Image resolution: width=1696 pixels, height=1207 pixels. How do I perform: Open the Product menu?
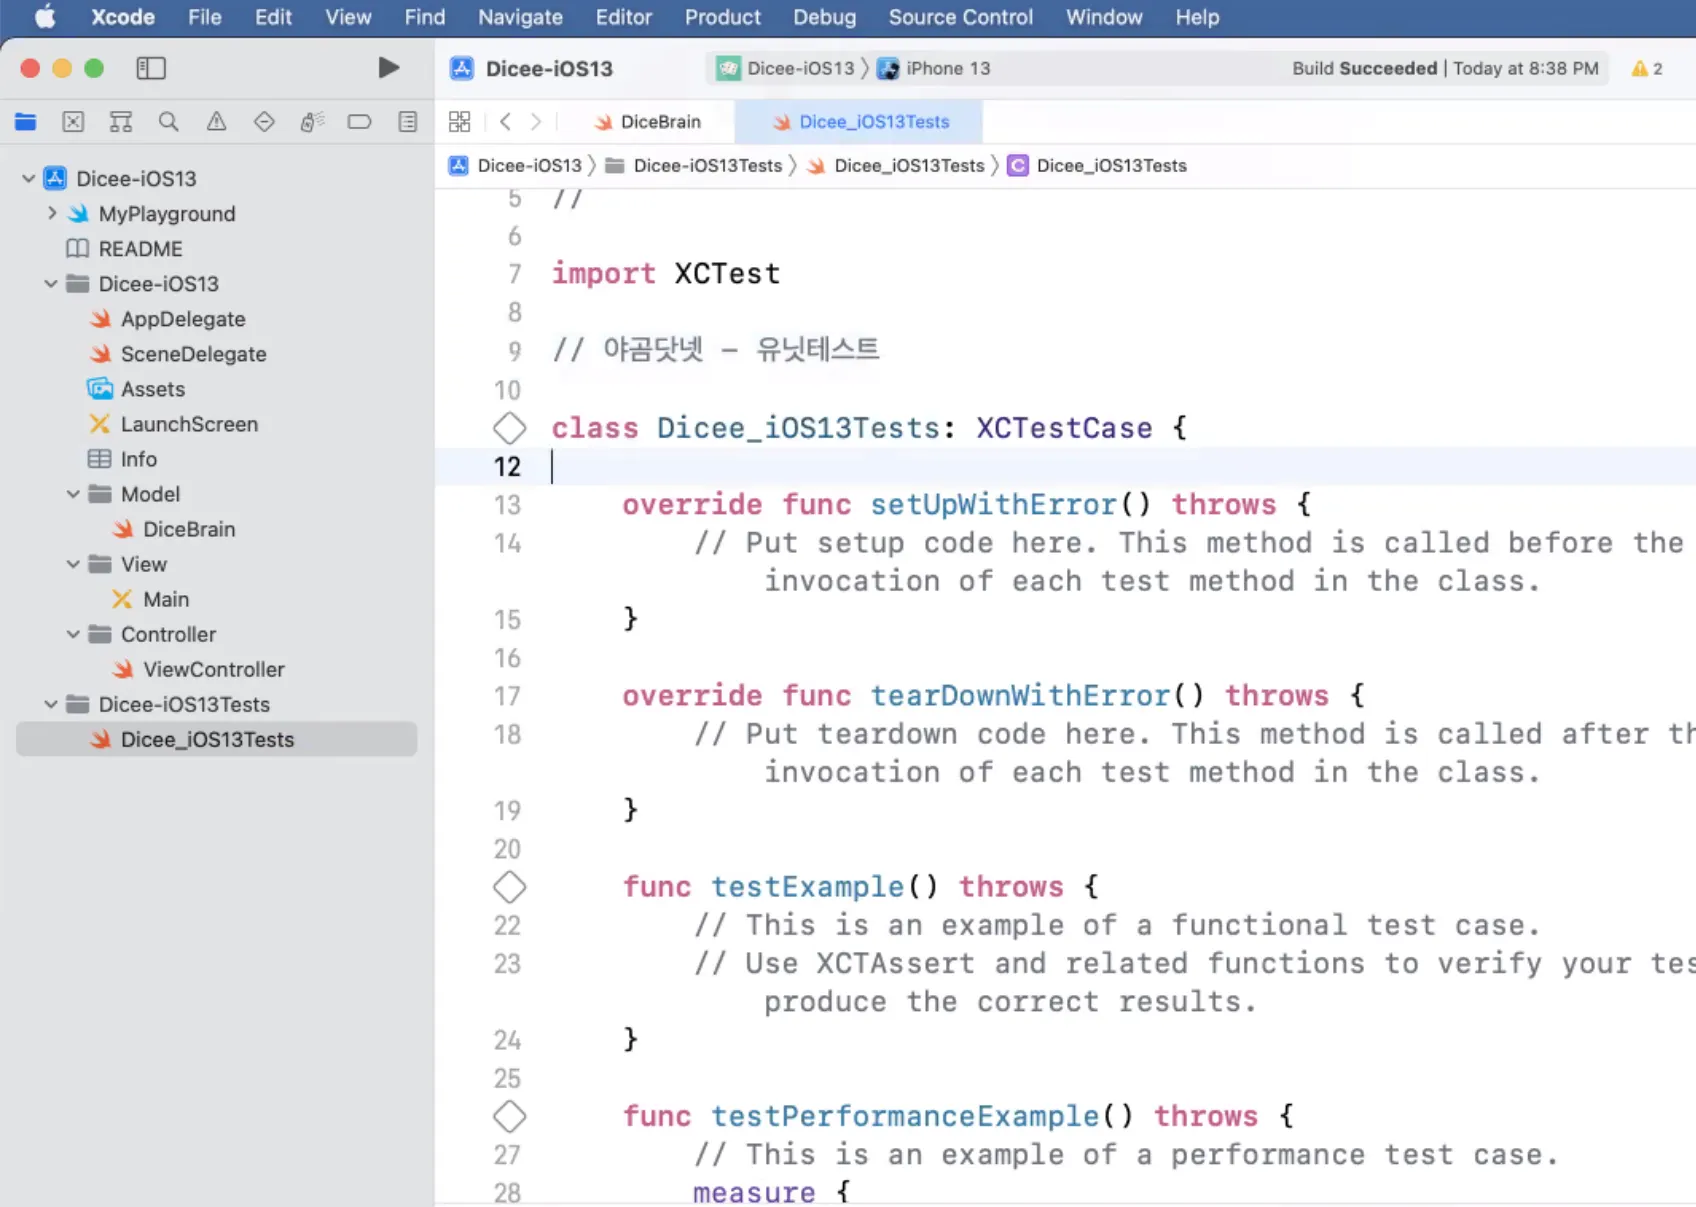pos(723,17)
